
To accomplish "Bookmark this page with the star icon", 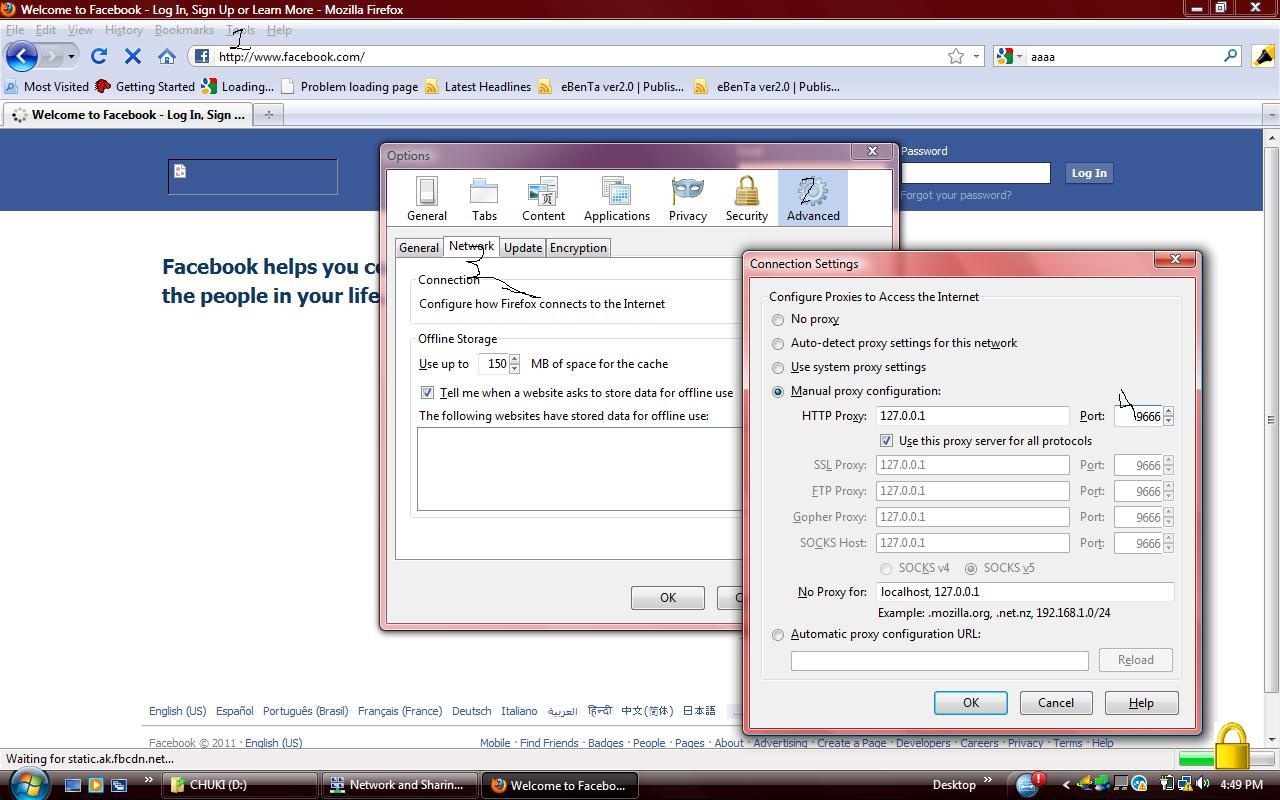I will click(x=956, y=56).
